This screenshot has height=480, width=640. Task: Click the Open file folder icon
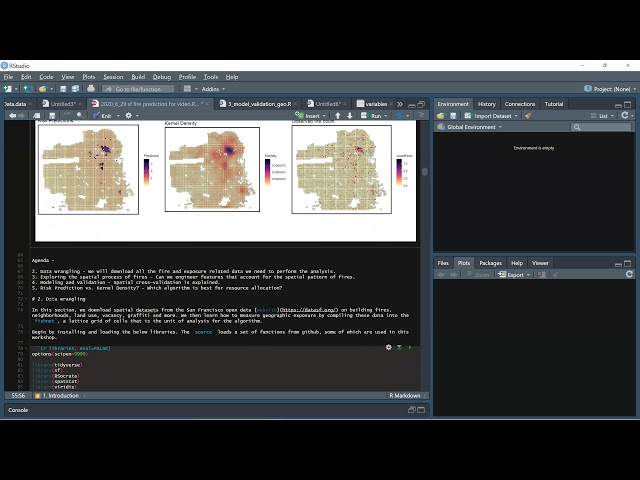[x=42, y=89]
